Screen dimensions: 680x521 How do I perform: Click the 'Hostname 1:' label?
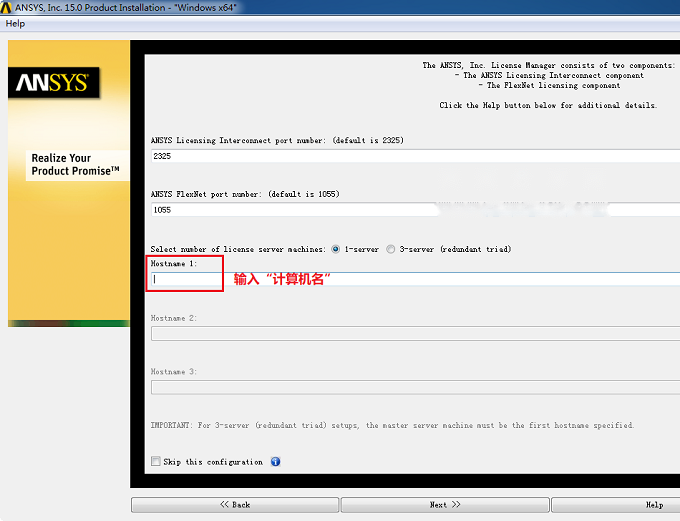(174, 263)
